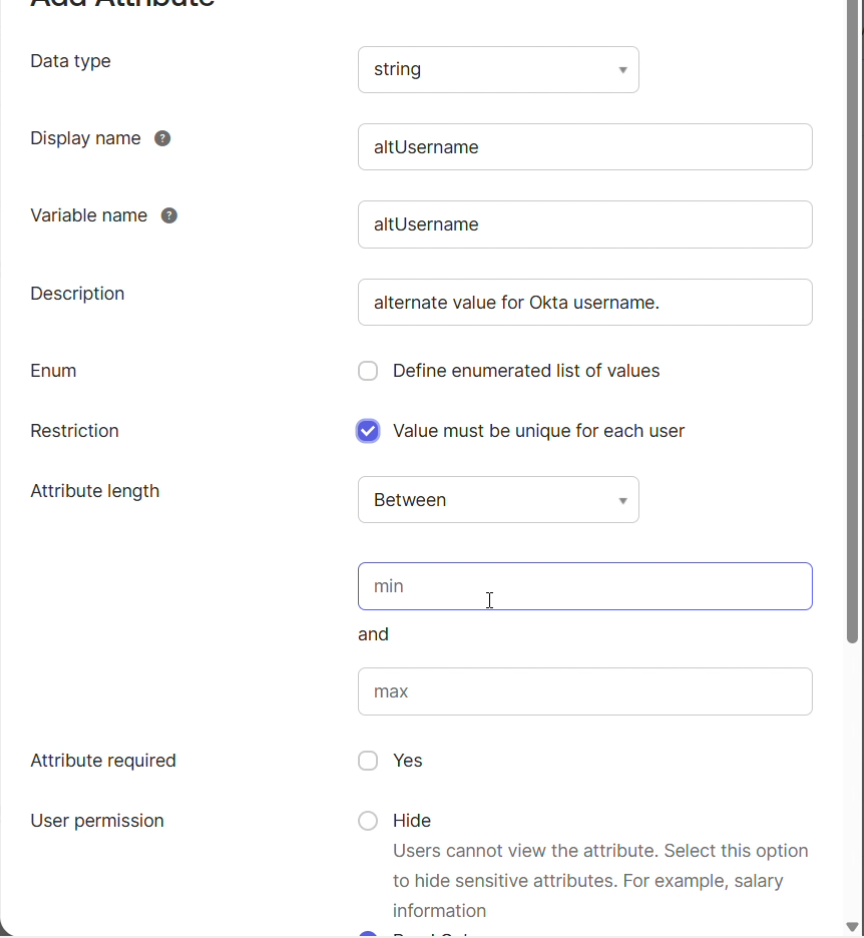Image resolution: width=864 pixels, height=938 pixels.
Task: Click help icon next to Display name
Action: pos(162,138)
